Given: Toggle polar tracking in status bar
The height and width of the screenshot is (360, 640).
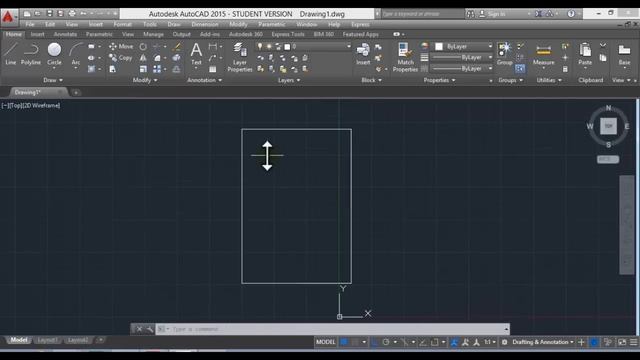Looking at the screenshot, I should tap(386, 342).
